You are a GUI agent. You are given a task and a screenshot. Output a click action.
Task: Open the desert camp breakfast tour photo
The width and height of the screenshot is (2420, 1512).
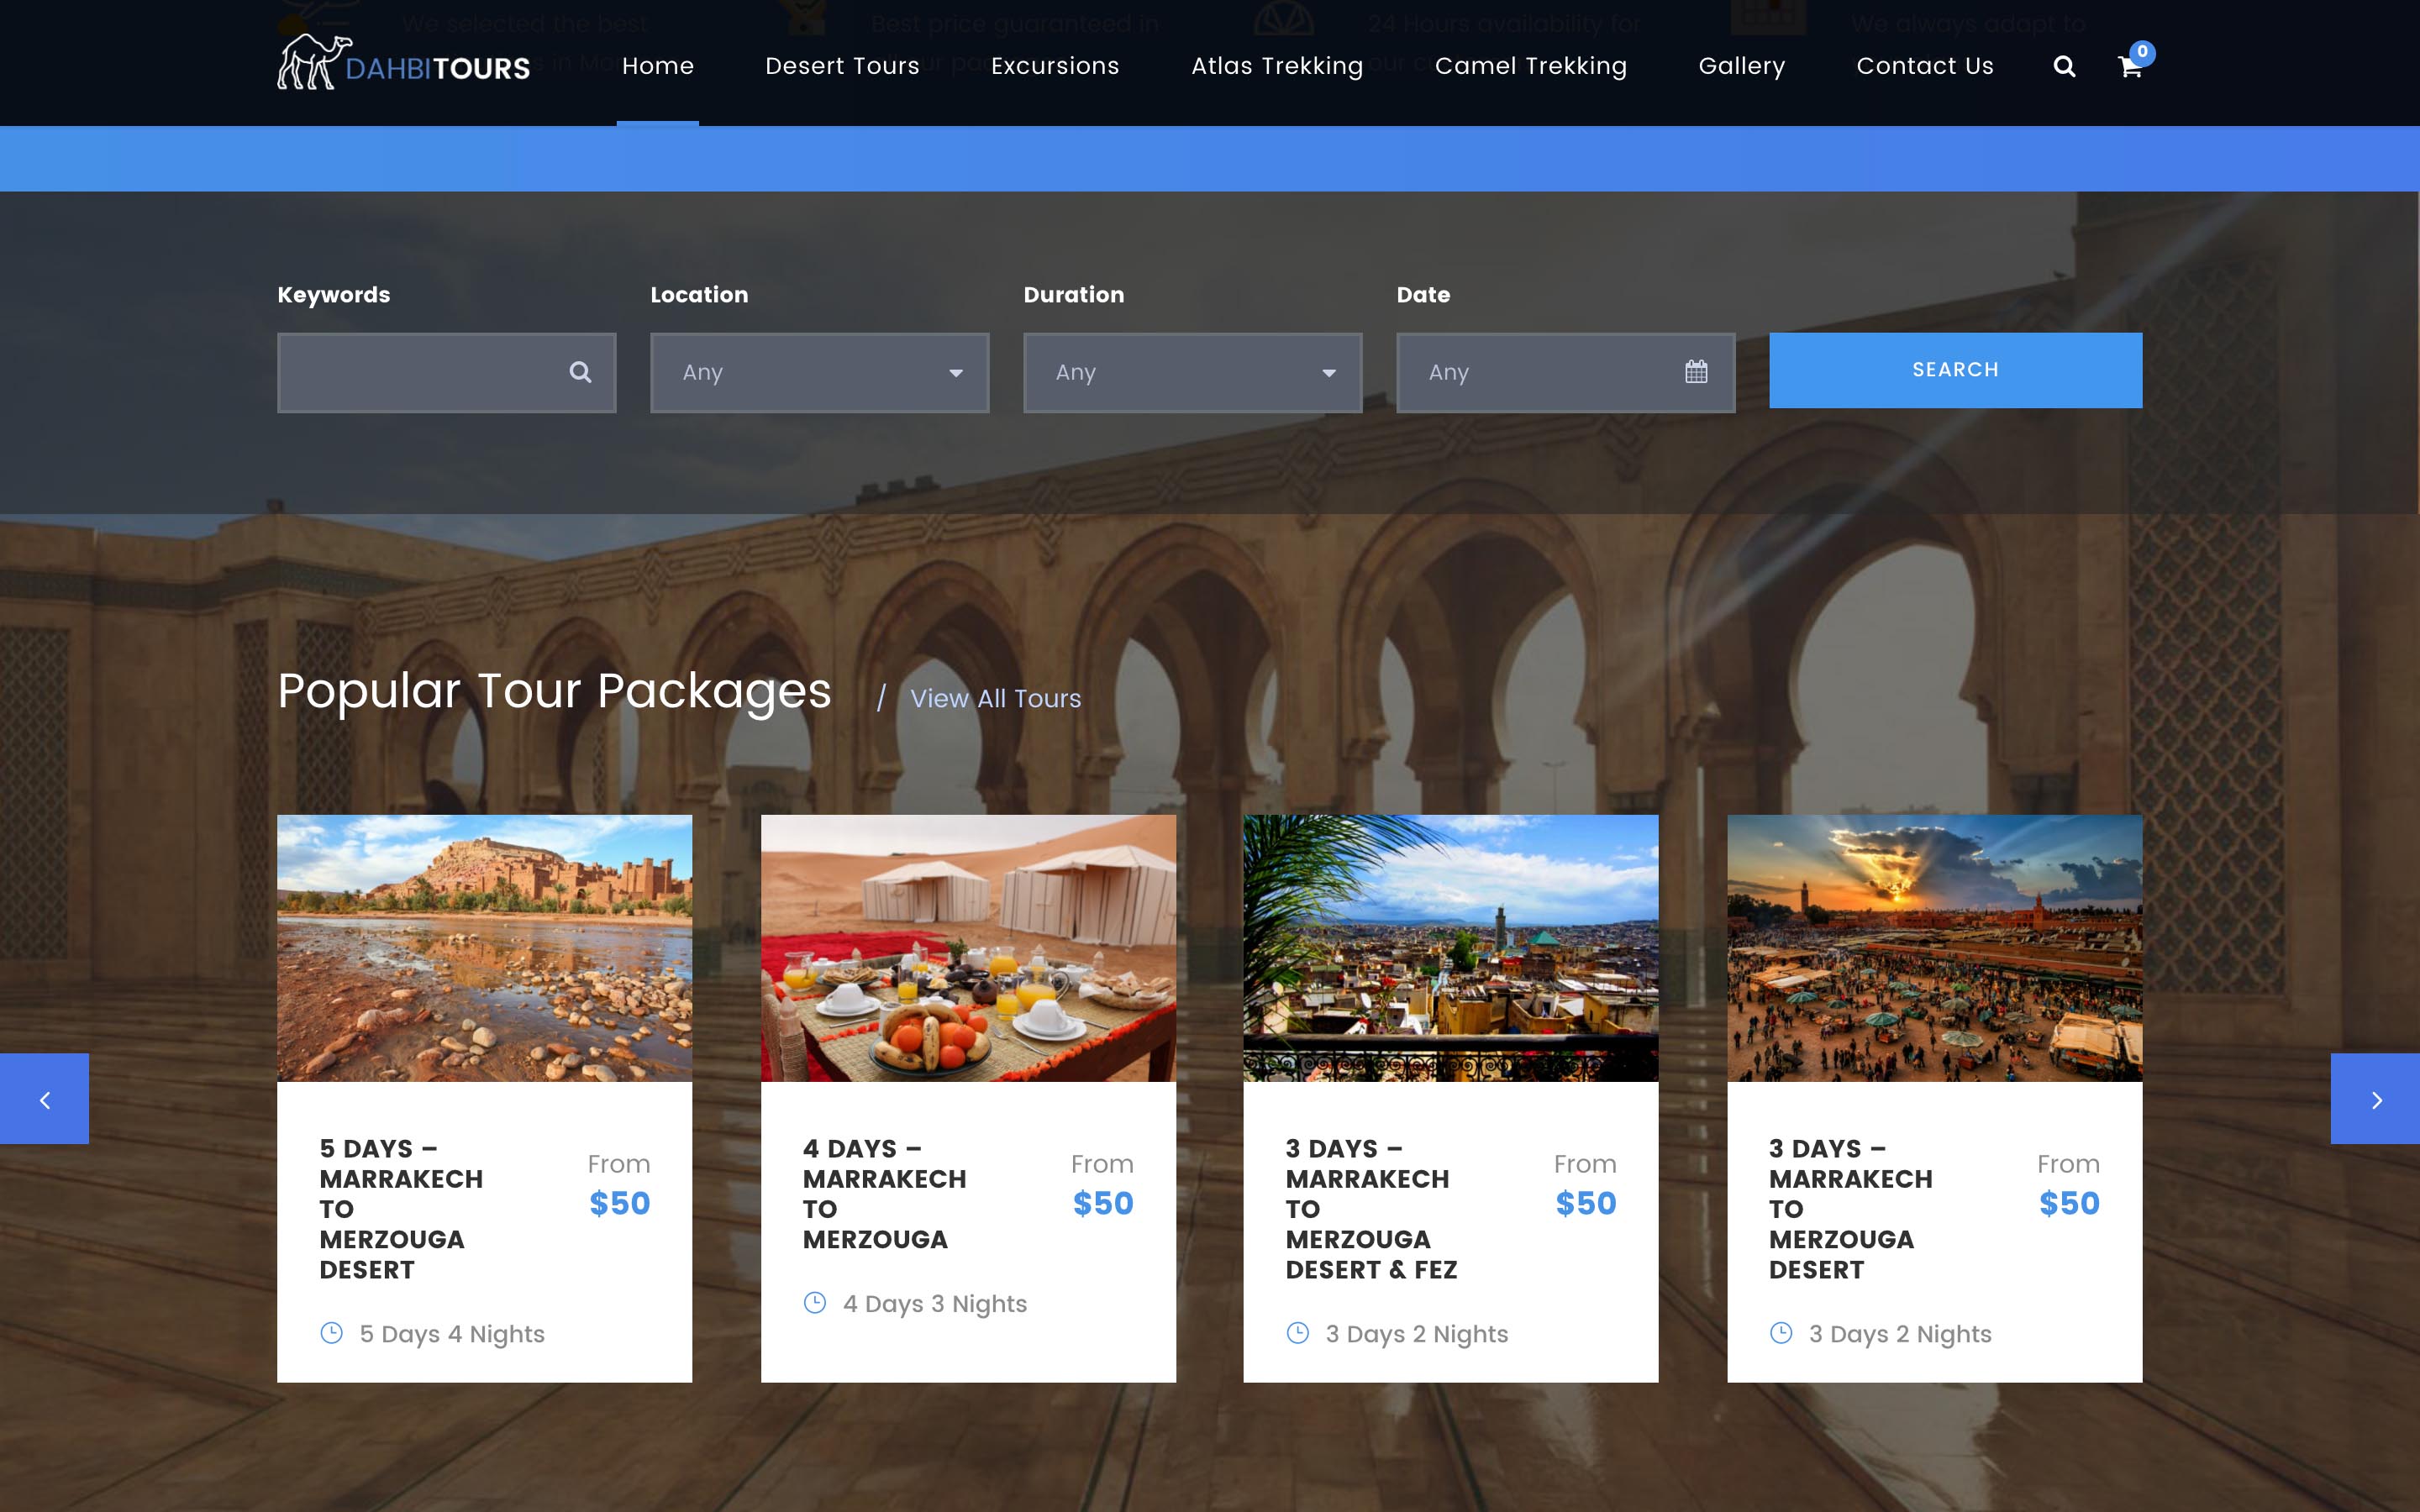[968, 948]
